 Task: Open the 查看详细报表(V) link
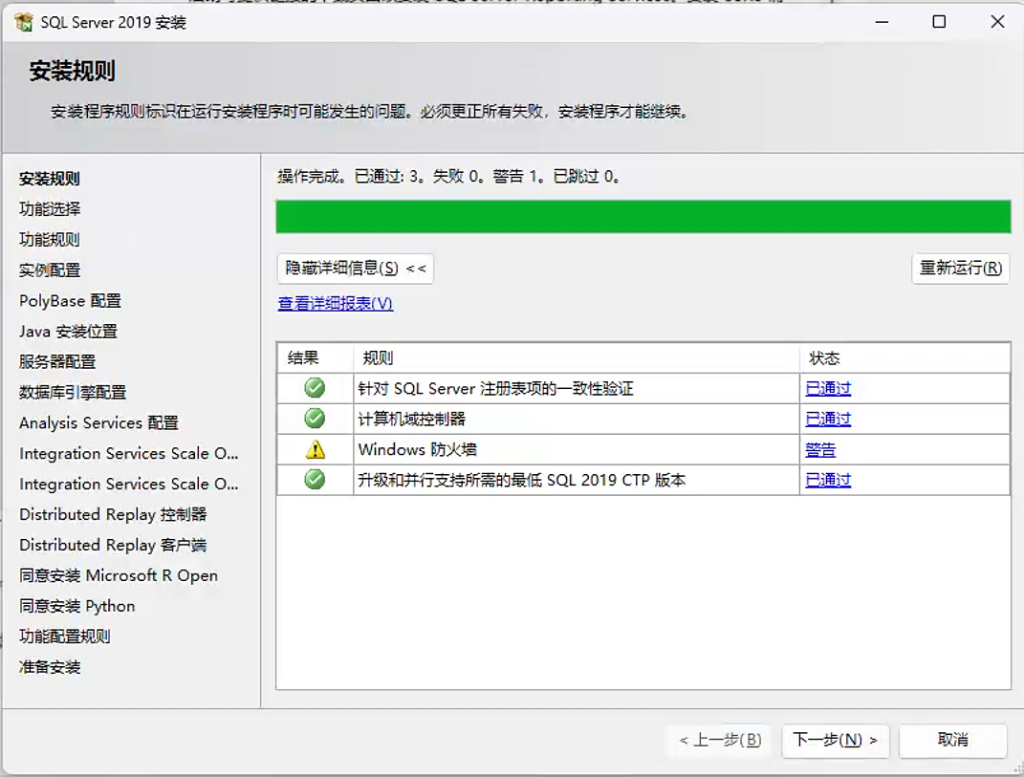(335, 304)
